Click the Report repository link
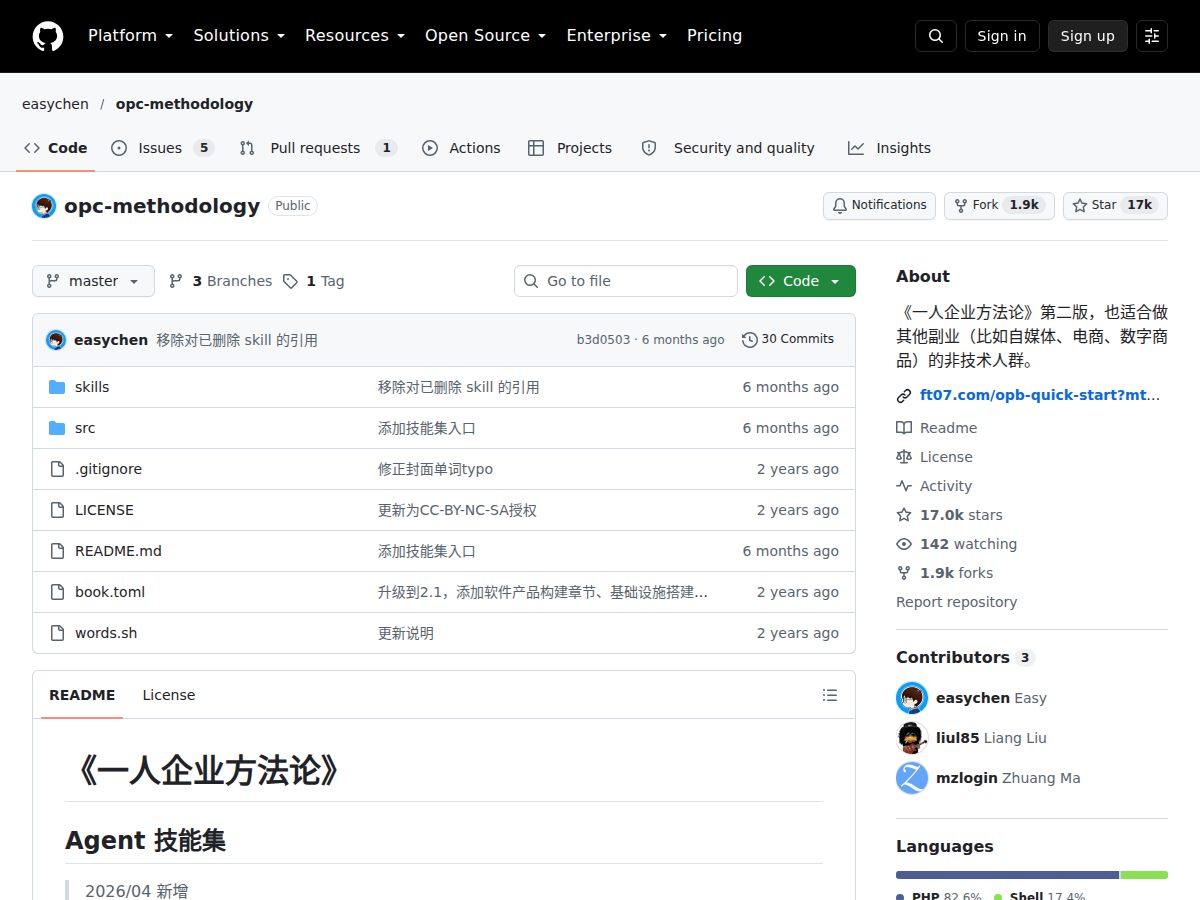Screen dimensions: 1200x900 (956, 602)
